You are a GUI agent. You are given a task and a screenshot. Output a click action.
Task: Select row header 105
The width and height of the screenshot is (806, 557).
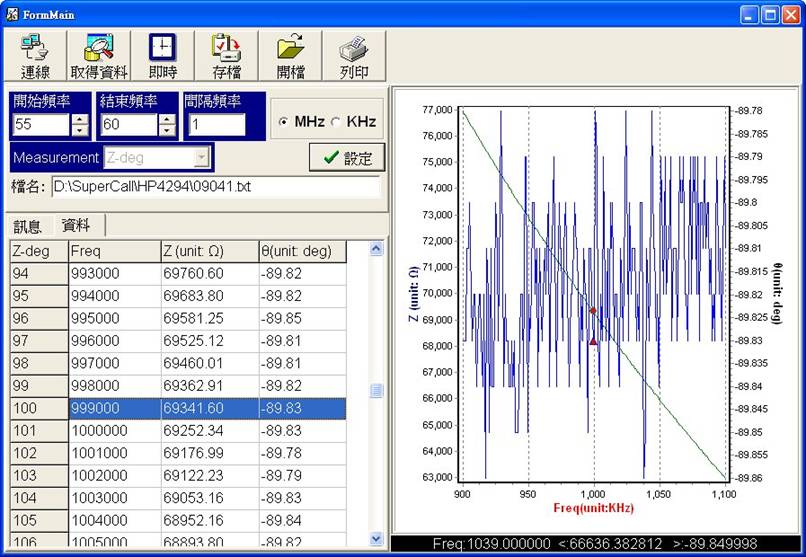tap(39, 521)
